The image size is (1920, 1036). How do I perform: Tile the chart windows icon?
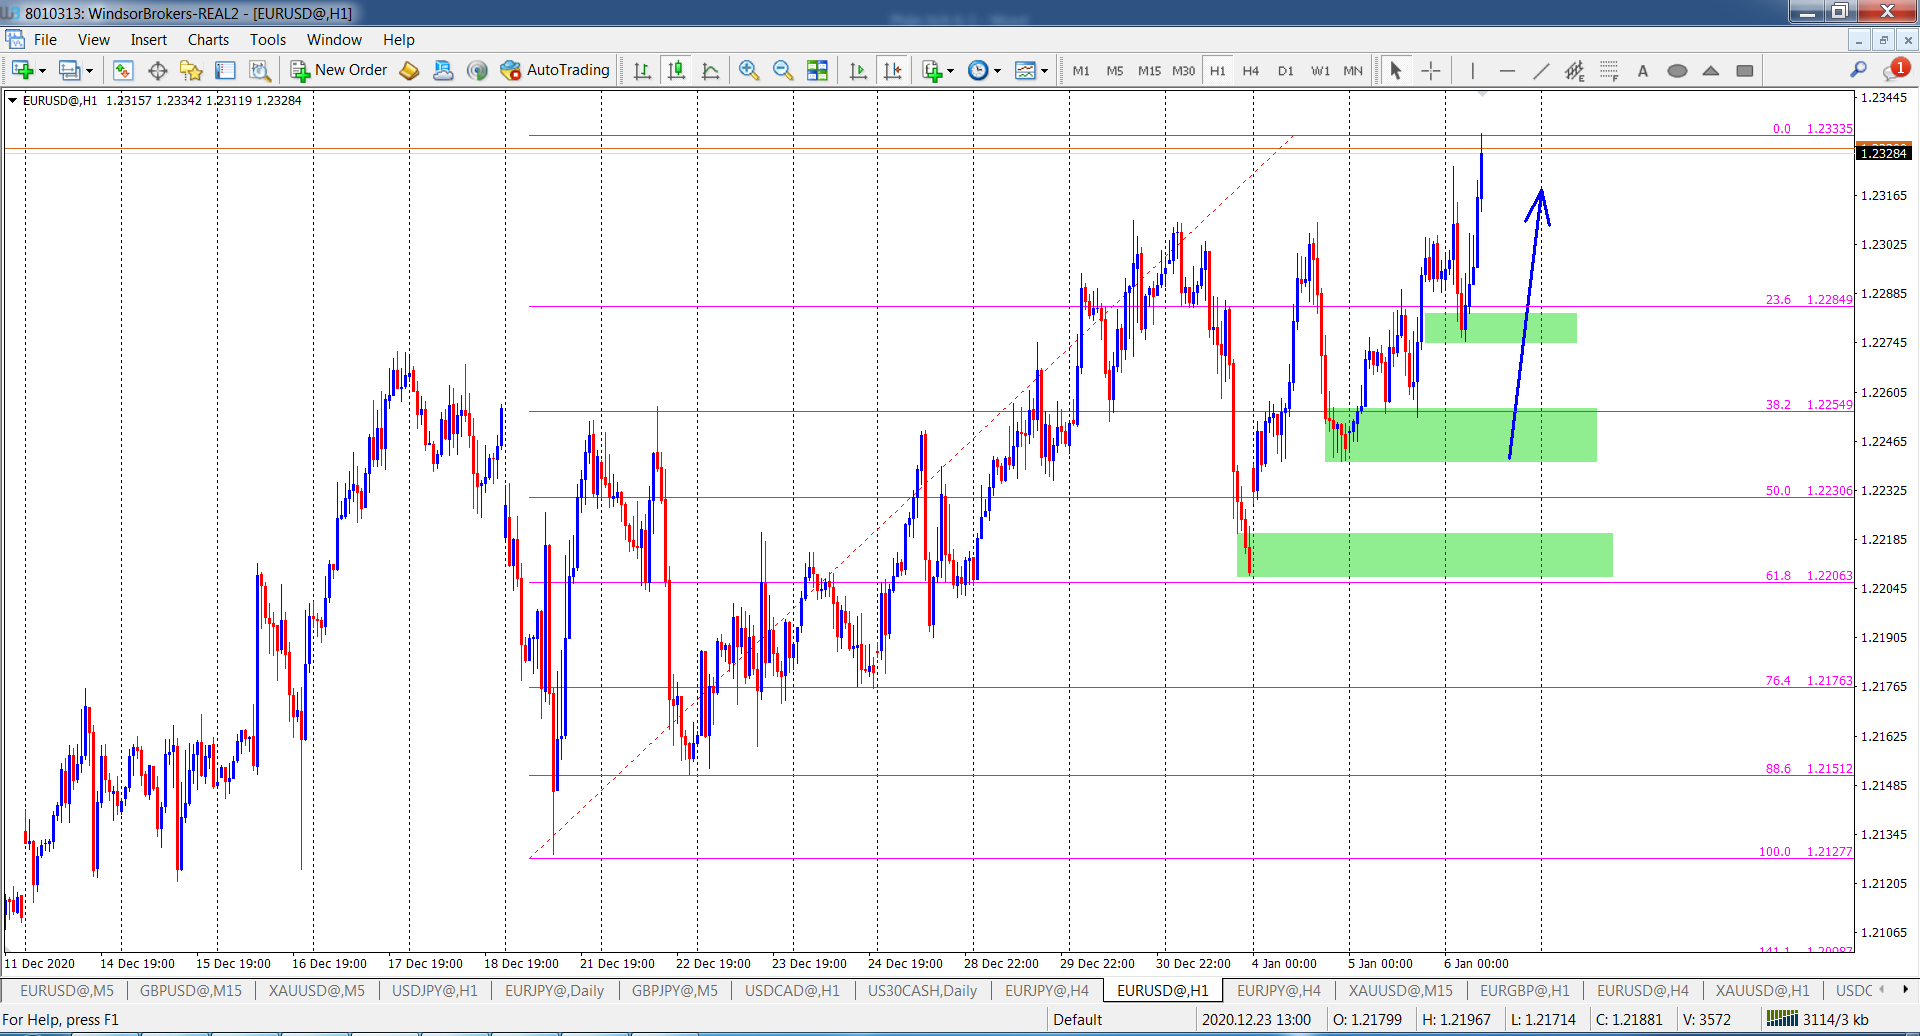coord(817,70)
